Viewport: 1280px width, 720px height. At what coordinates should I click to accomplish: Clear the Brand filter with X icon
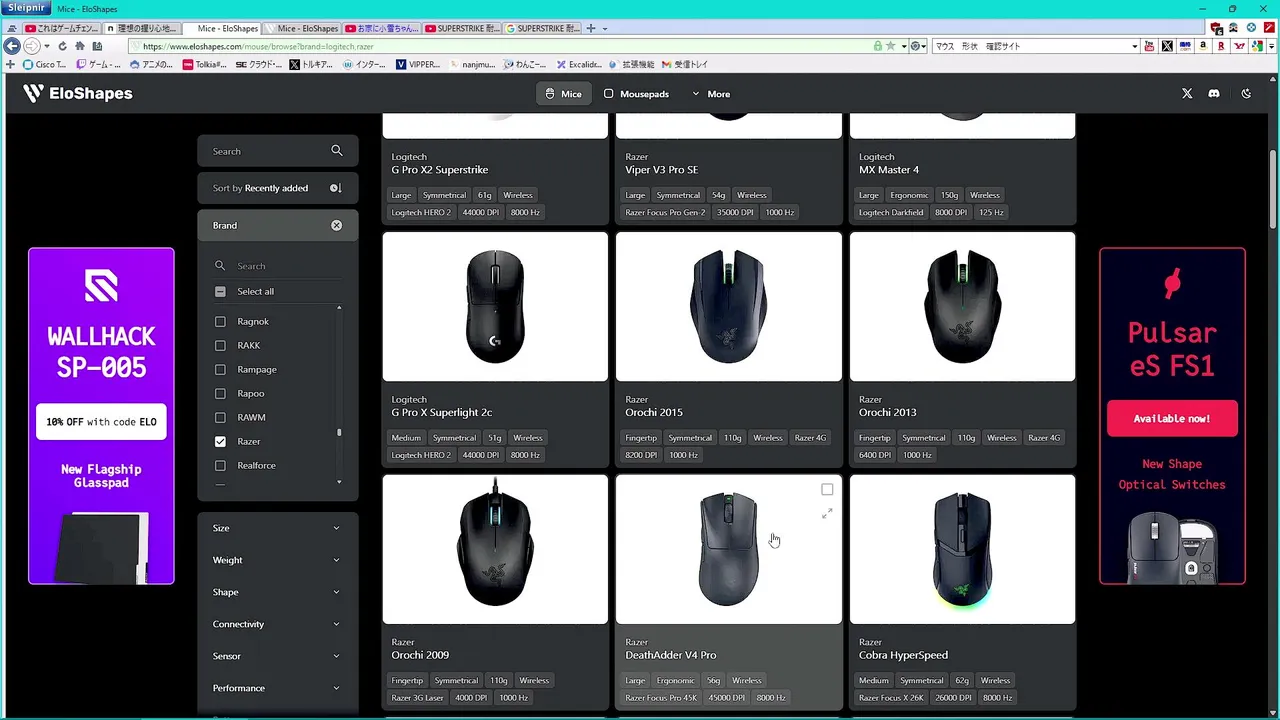tap(337, 225)
